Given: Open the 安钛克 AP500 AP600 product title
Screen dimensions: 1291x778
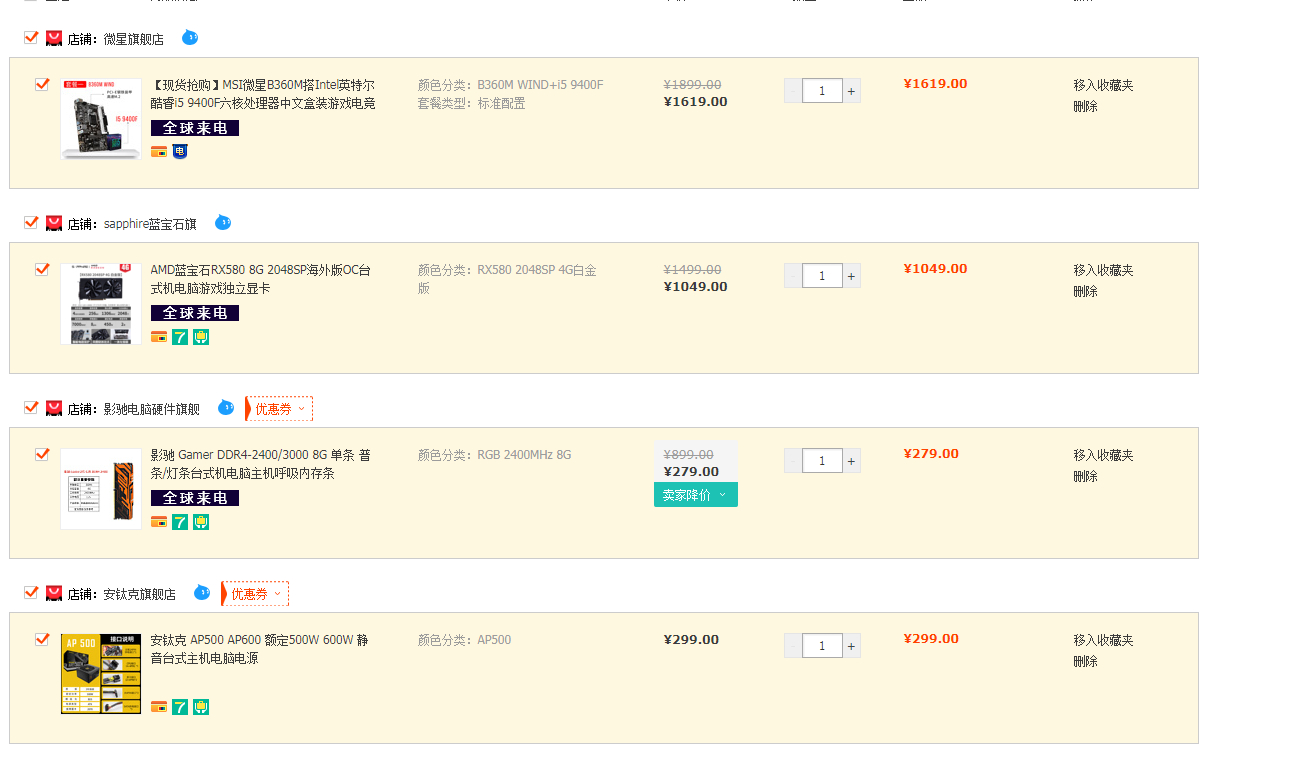Looking at the screenshot, I should pyautogui.click(x=259, y=649).
